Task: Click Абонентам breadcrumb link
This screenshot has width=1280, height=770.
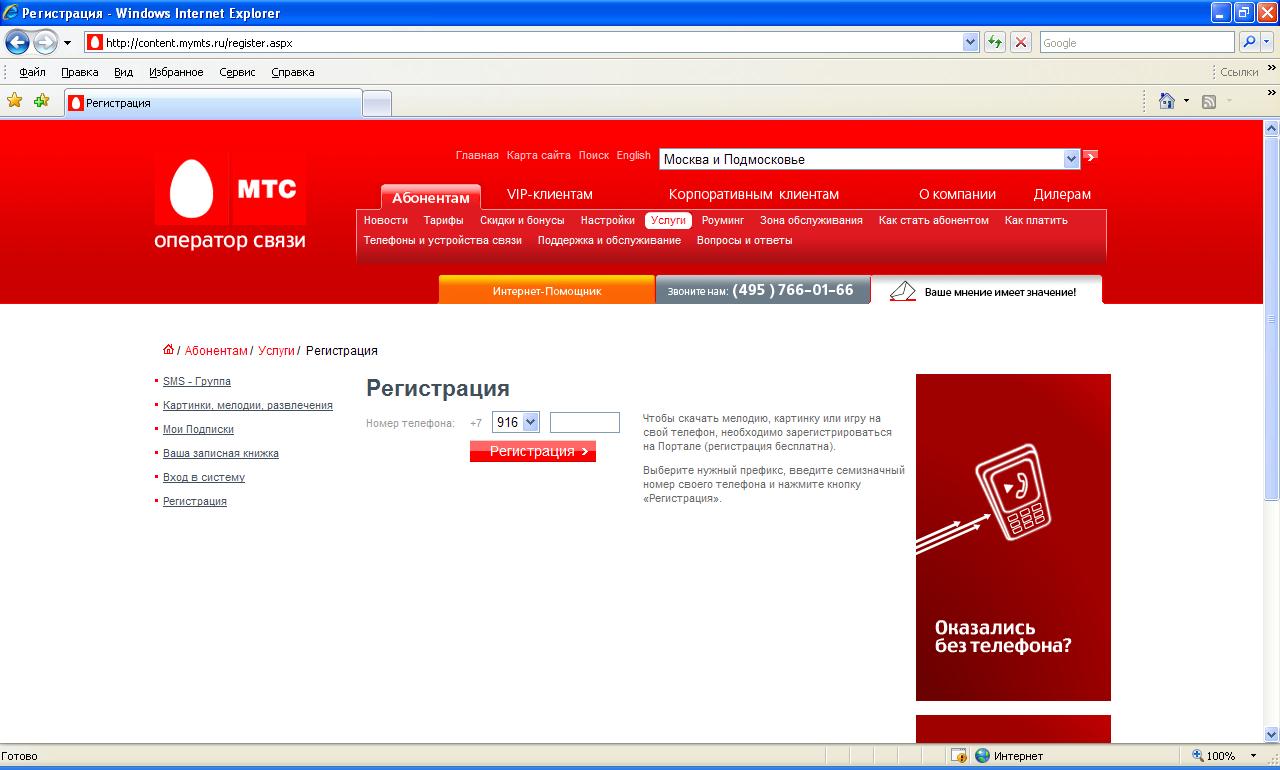Action: coord(216,351)
